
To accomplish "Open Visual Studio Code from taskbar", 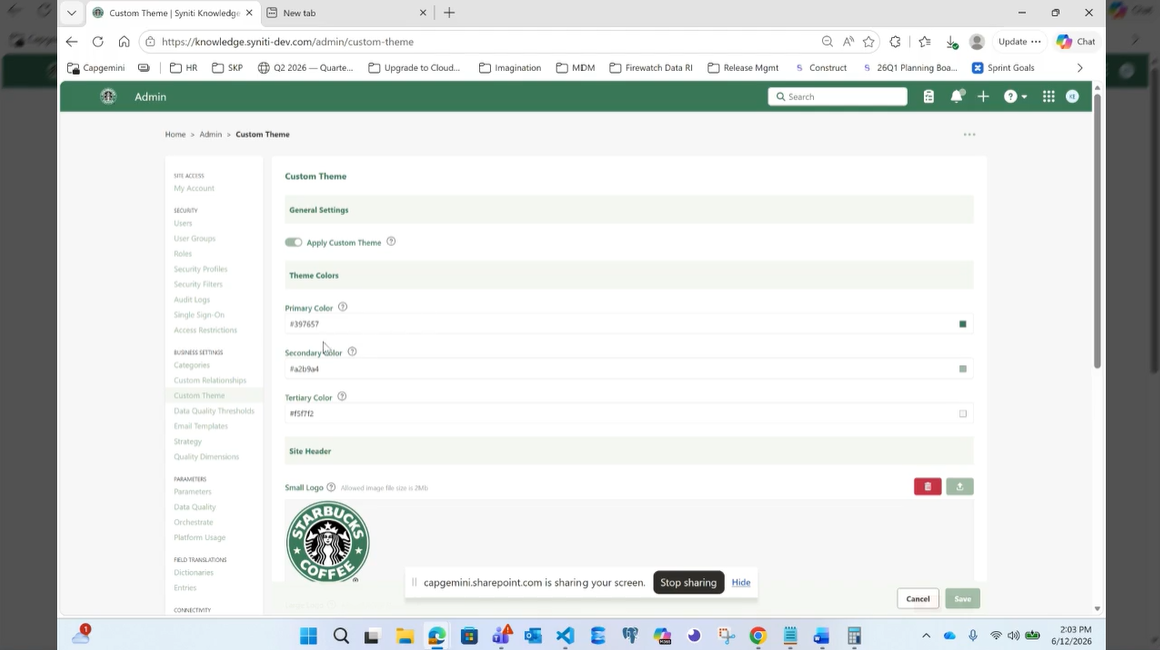I will [x=565, y=636].
